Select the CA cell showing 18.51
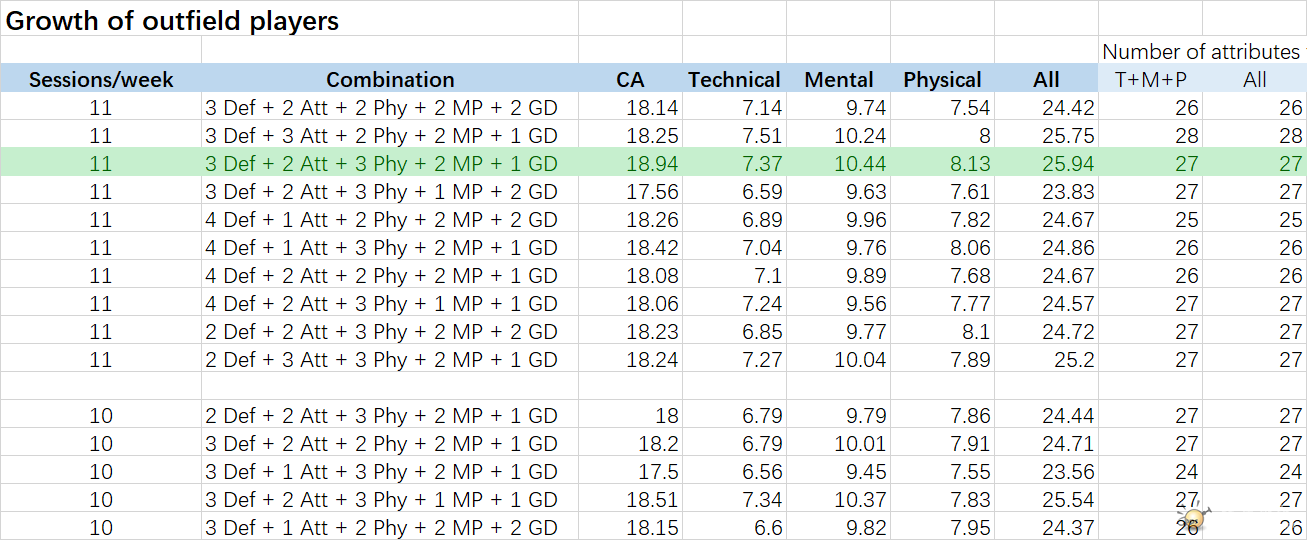Screen dimensions: 1307x540 point(652,500)
